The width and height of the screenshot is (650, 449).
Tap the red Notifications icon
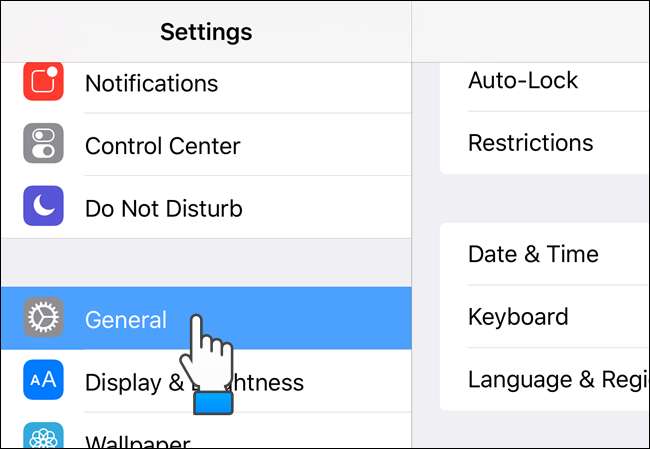coord(43,82)
